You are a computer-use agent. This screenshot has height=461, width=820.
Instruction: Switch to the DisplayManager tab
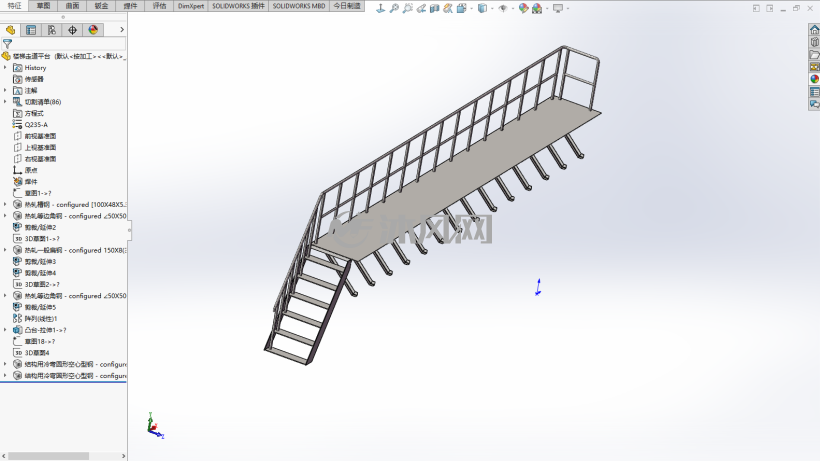[x=93, y=30]
